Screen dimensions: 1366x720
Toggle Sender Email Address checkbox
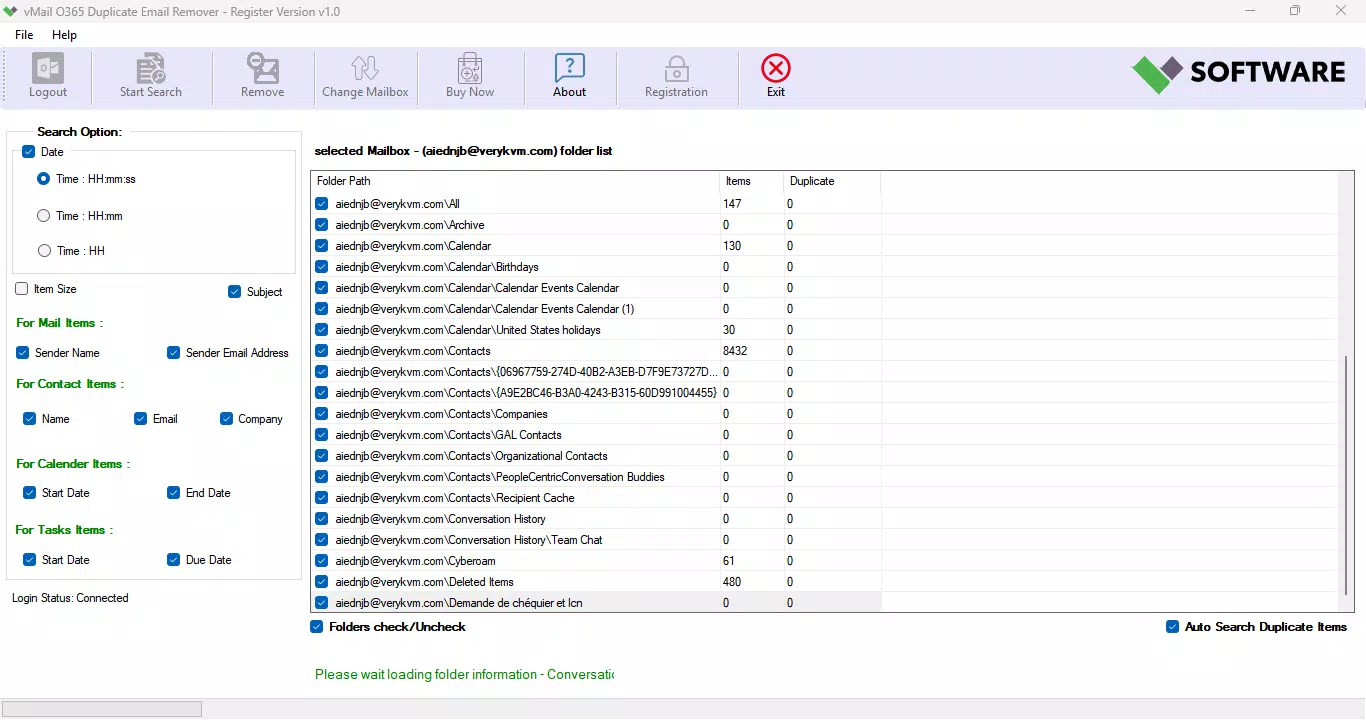pos(173,353)
